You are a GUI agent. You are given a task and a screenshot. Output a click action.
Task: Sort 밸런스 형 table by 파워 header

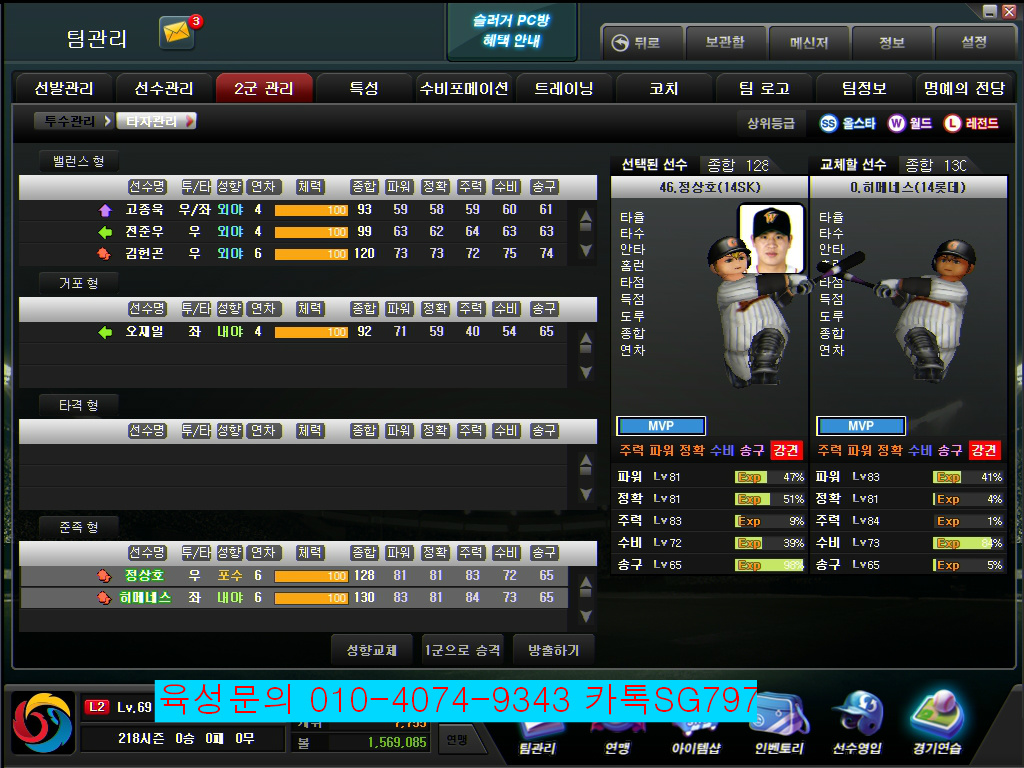[x=400, y=187]
